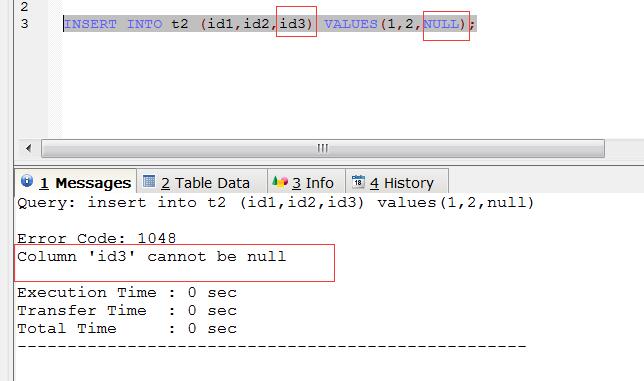
Task: Open the Table Data tab
Action: coord(202,181)
